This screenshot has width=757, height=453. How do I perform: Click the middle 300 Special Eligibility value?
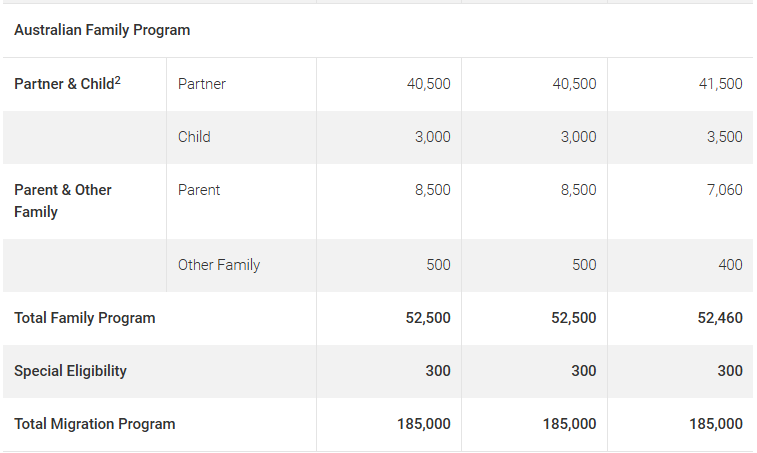(x=584, y=371)
